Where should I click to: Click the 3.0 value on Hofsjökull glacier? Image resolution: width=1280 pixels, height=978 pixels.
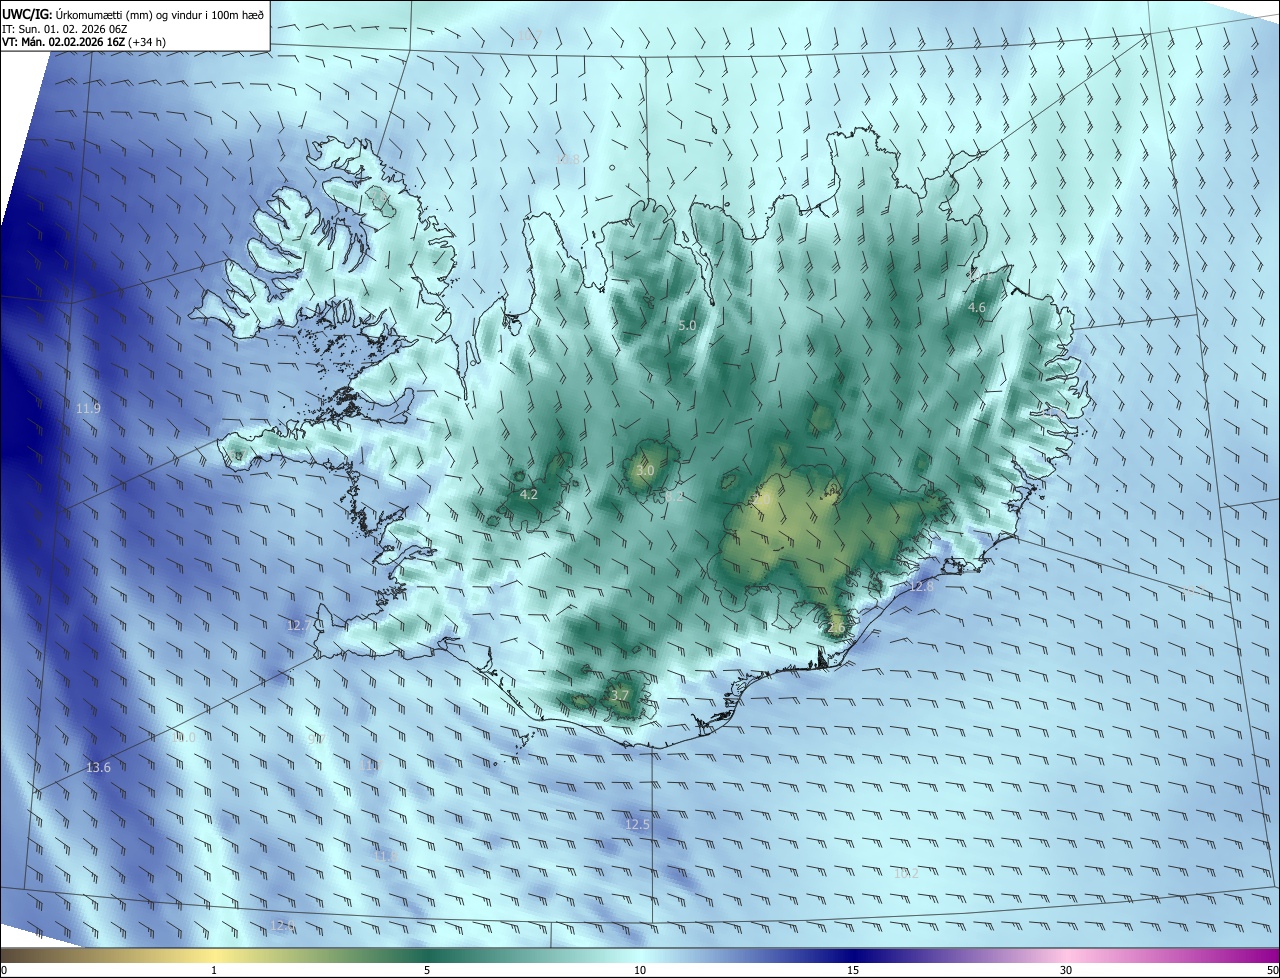coord(645,470)
